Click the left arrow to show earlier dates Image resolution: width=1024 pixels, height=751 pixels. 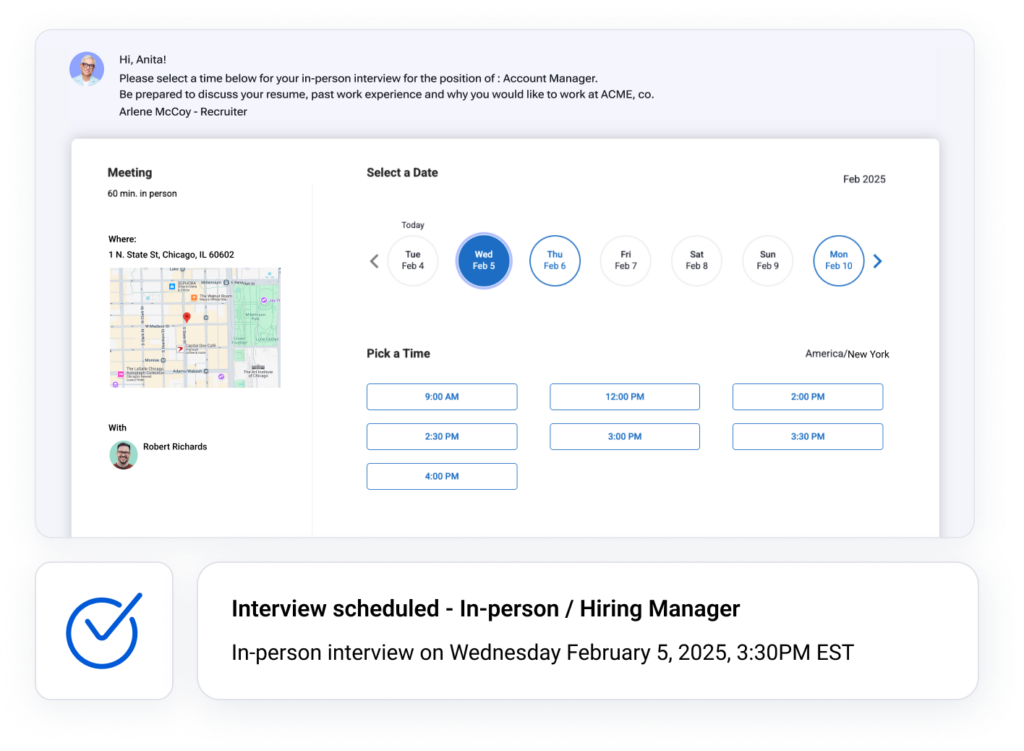pos(373,260)
